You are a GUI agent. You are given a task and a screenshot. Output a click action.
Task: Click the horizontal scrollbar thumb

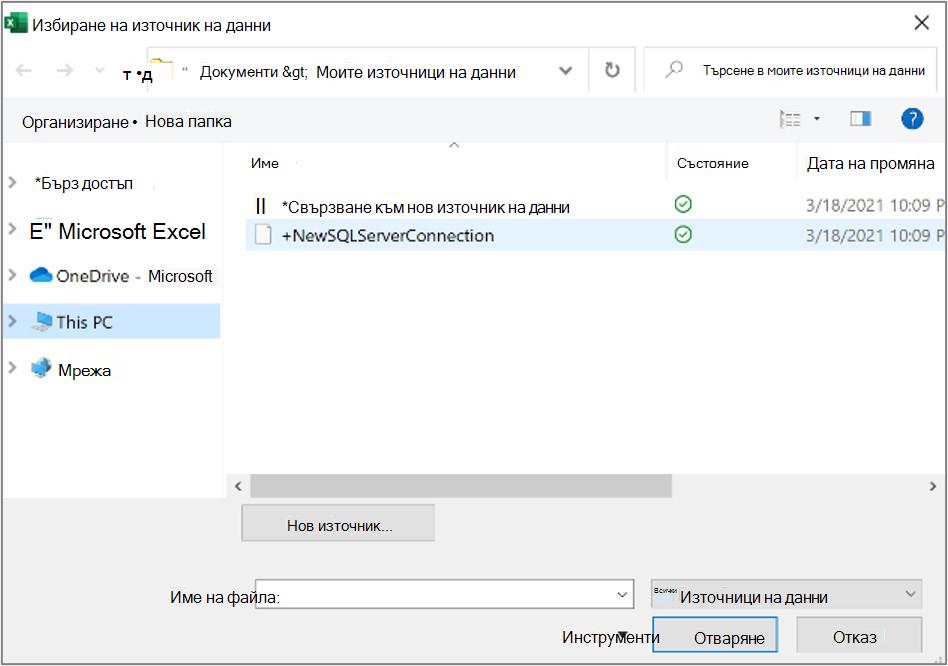pos(461,486)
